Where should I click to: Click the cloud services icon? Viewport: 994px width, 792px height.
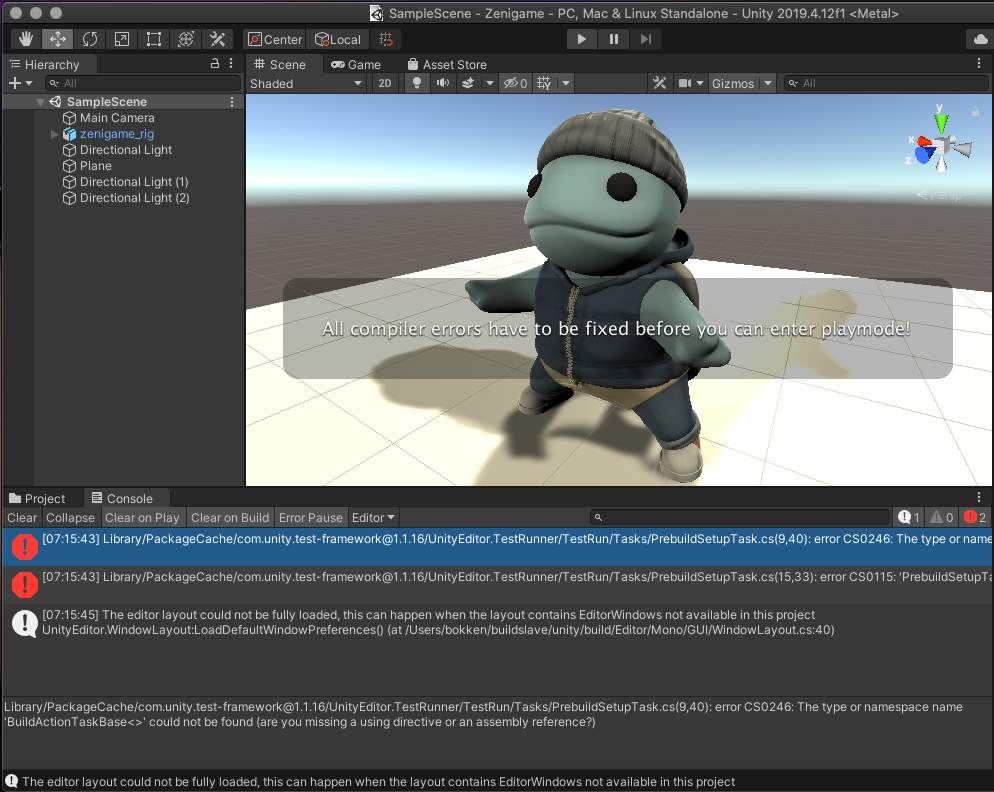click(979, 39)
